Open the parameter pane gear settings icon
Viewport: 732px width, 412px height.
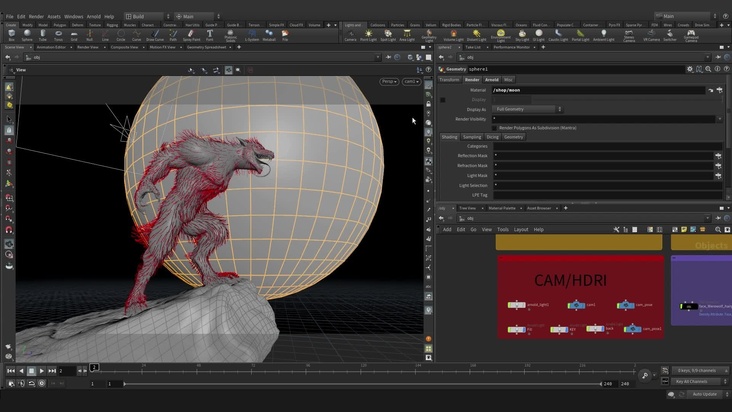click(x=690, y=69)
